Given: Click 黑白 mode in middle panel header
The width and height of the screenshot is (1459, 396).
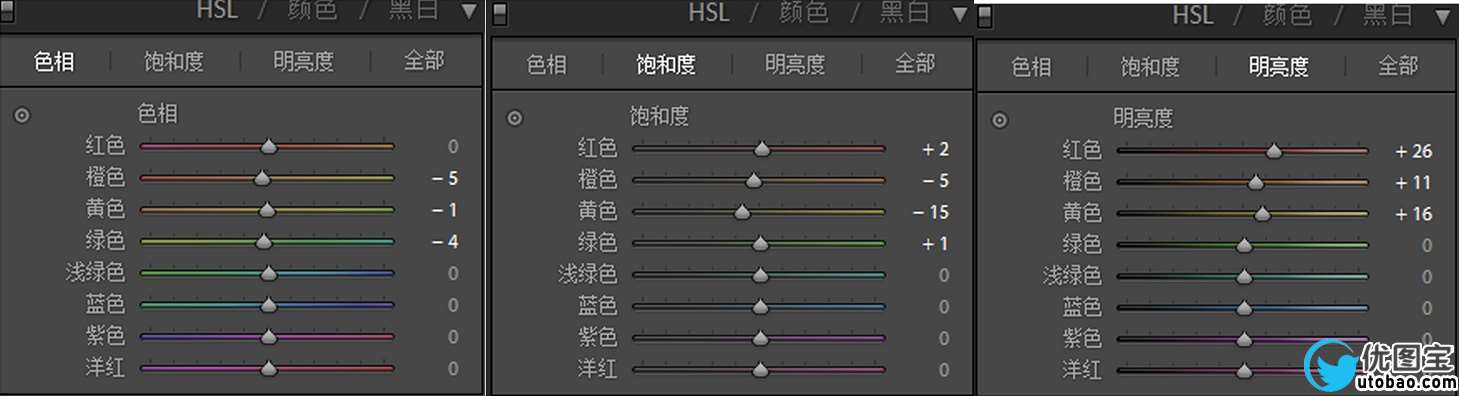Looking at the screenshot, I should point(905,12).
